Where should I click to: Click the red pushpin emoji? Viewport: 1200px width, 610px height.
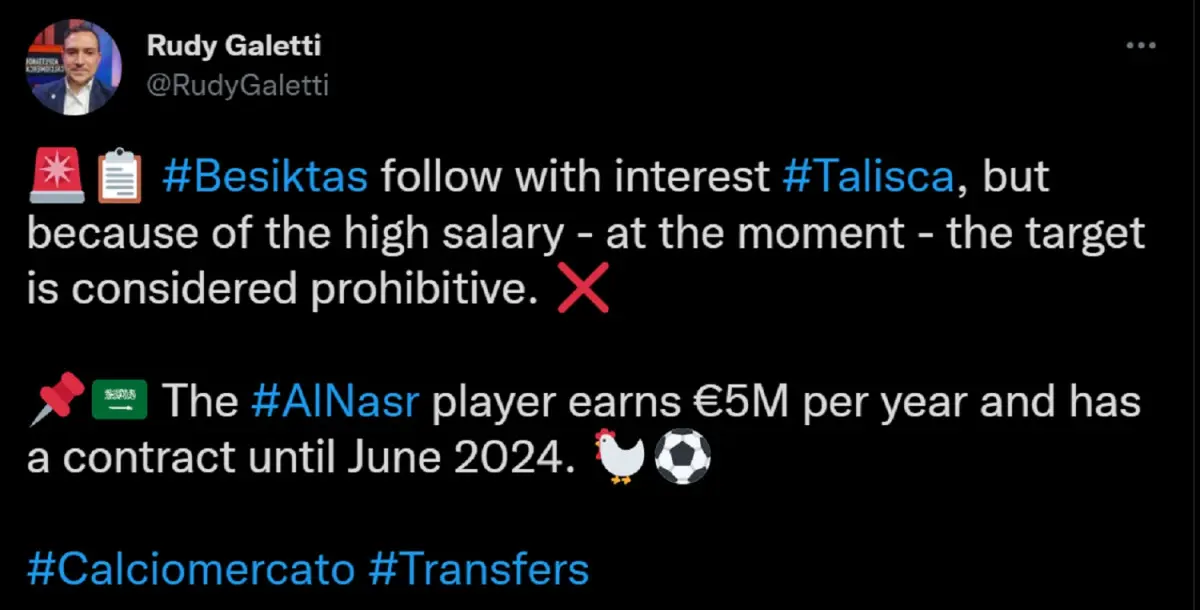click(x=54, y=404)
